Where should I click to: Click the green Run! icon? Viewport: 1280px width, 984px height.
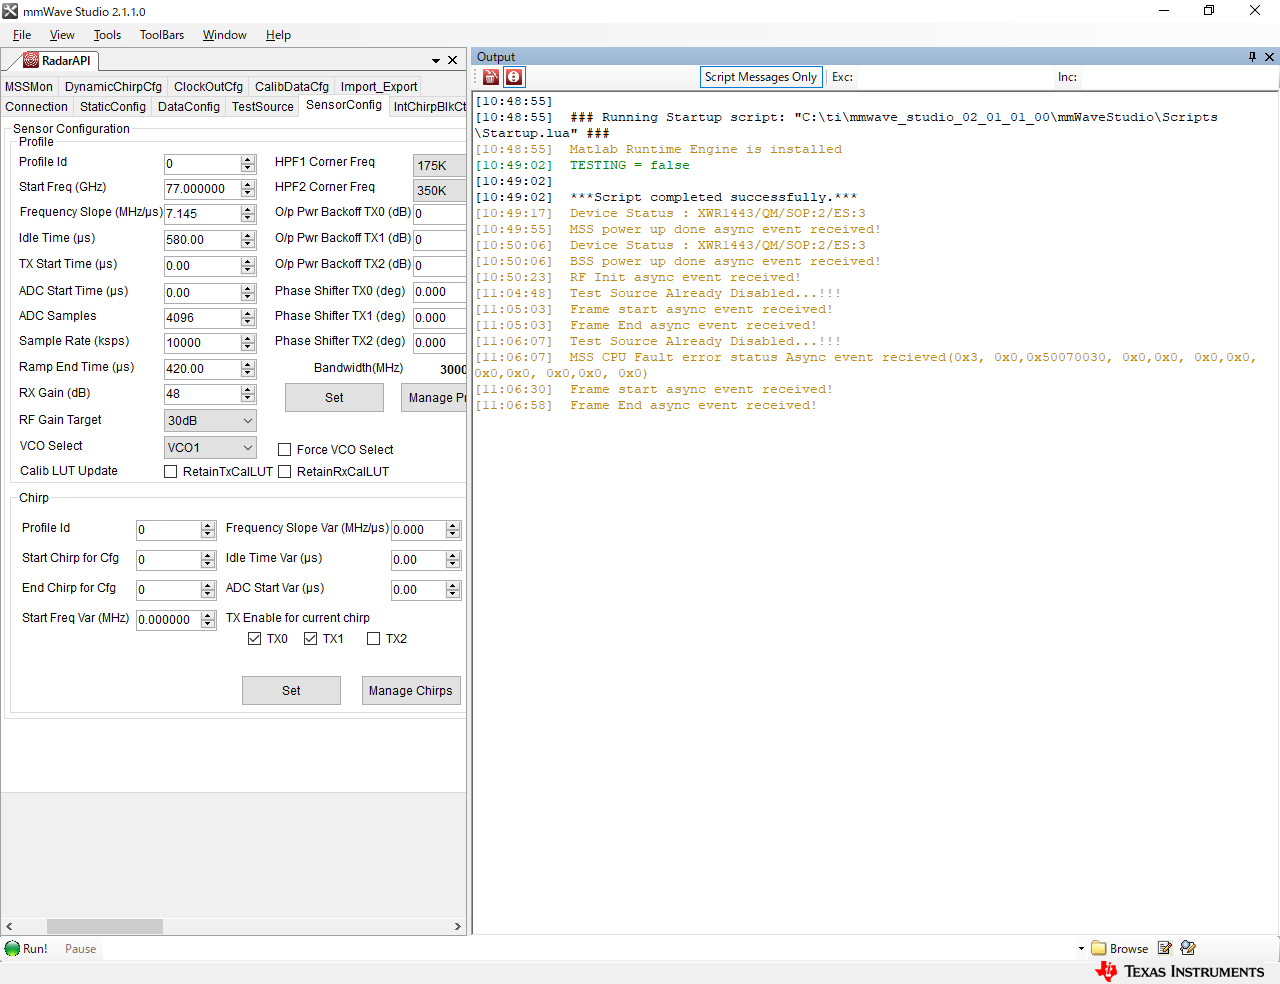coord(12,948)
